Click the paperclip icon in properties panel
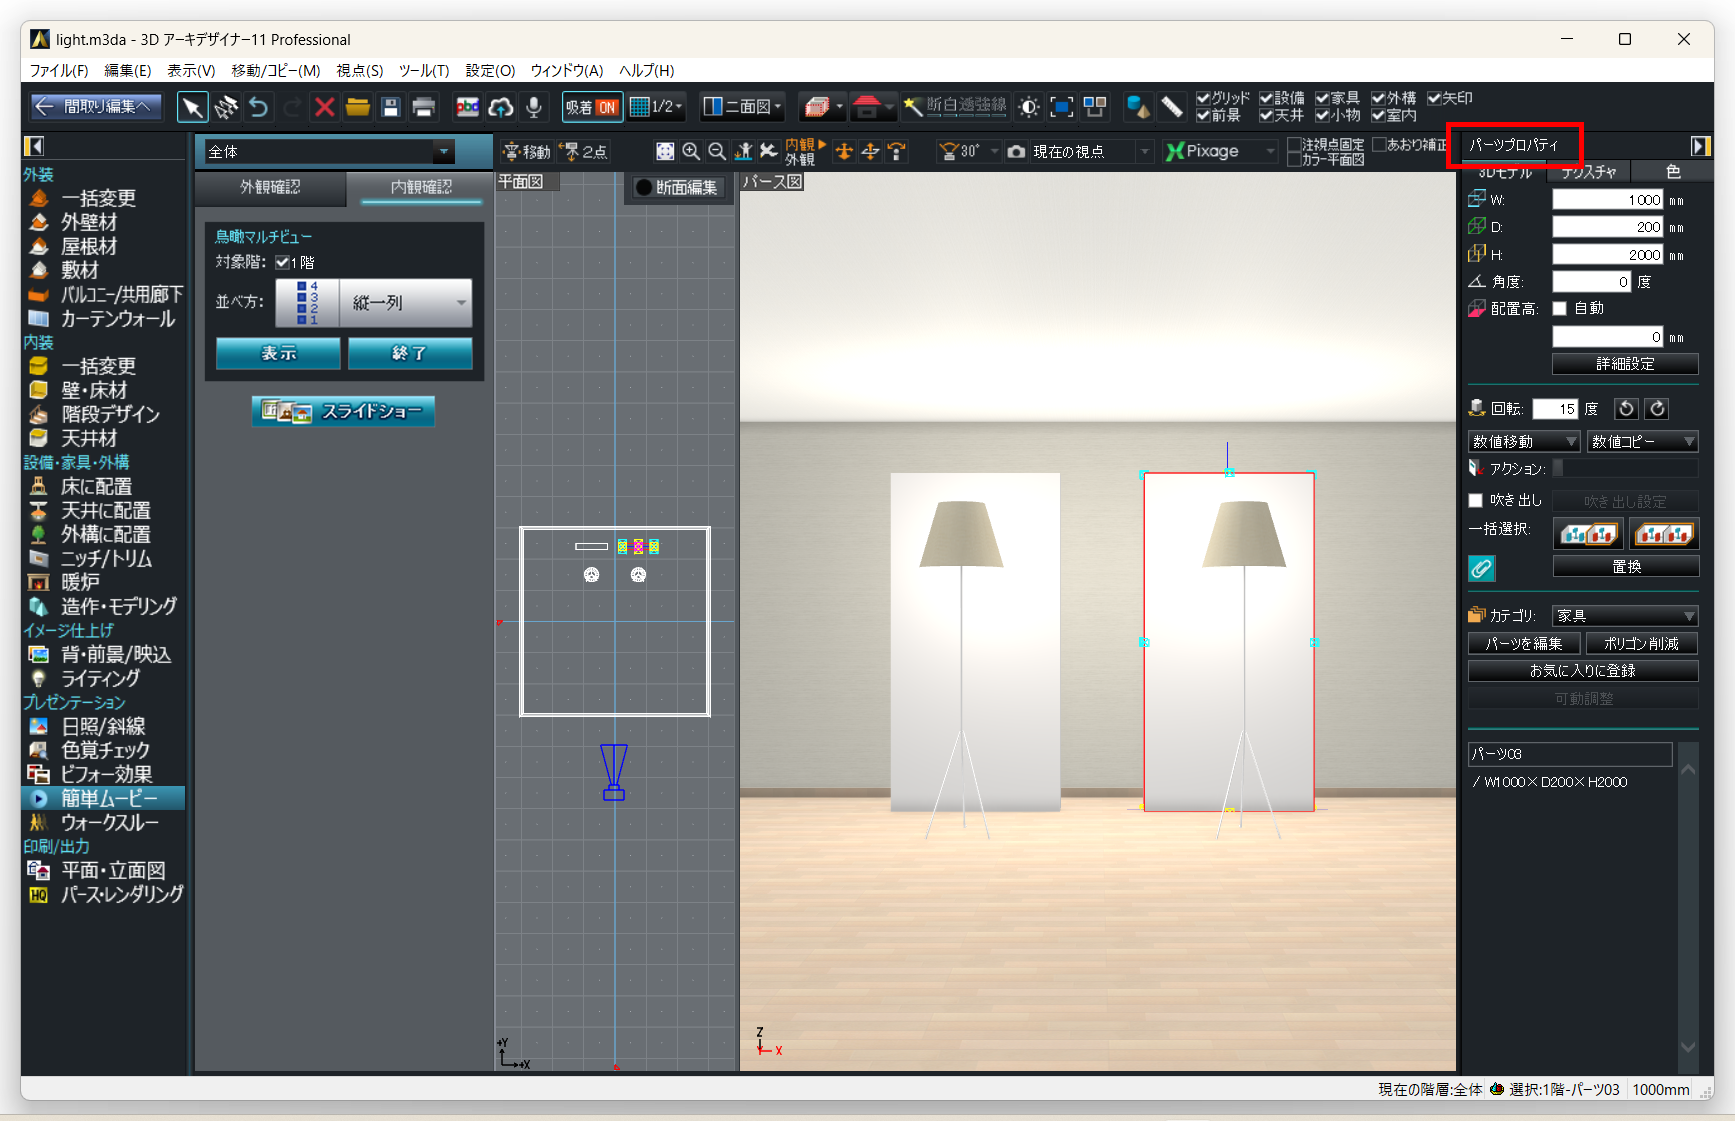Viewport: 1735px width, 1121px height. click(1481, 568)
